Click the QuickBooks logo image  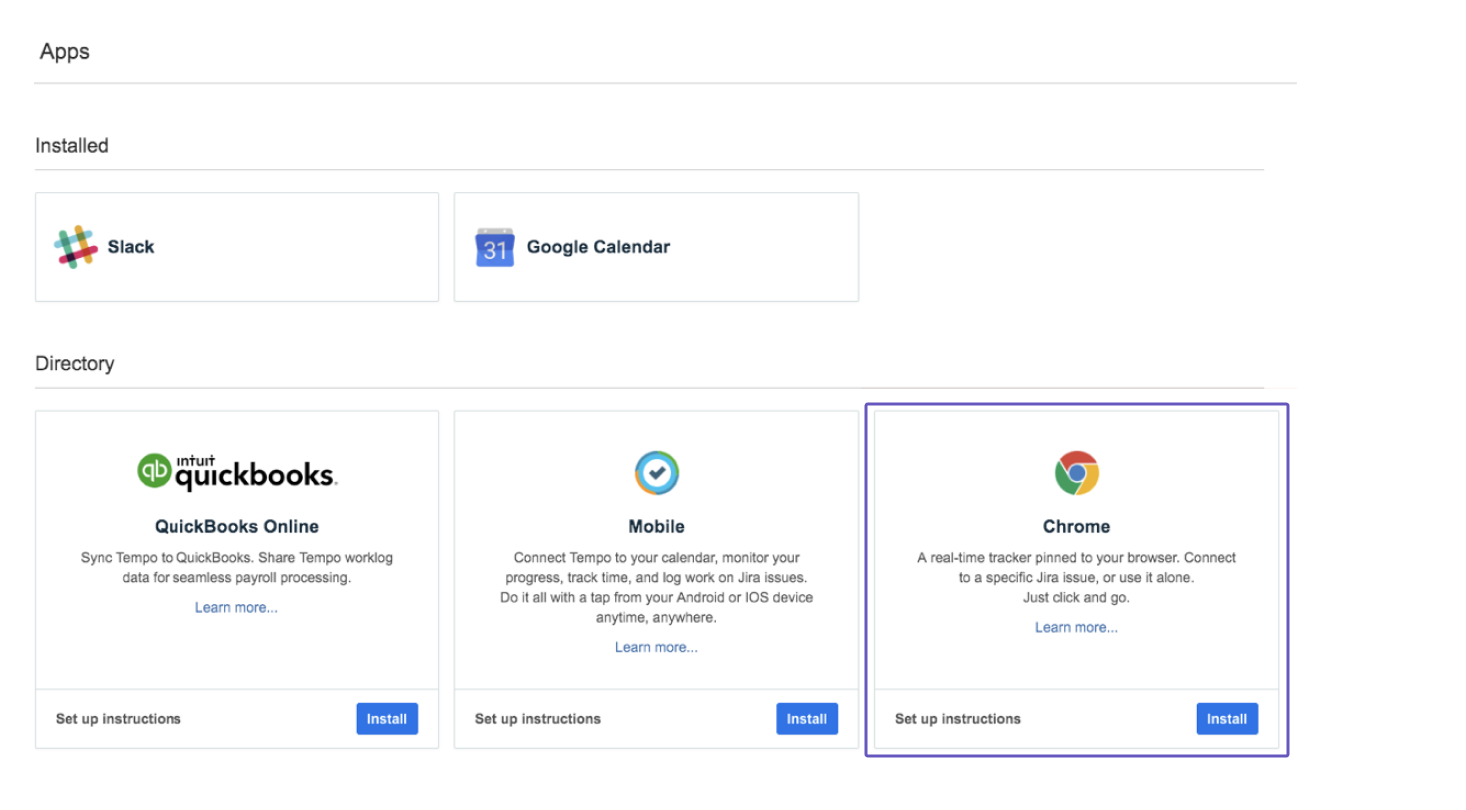pyautogui.click(x=237, y=472)
